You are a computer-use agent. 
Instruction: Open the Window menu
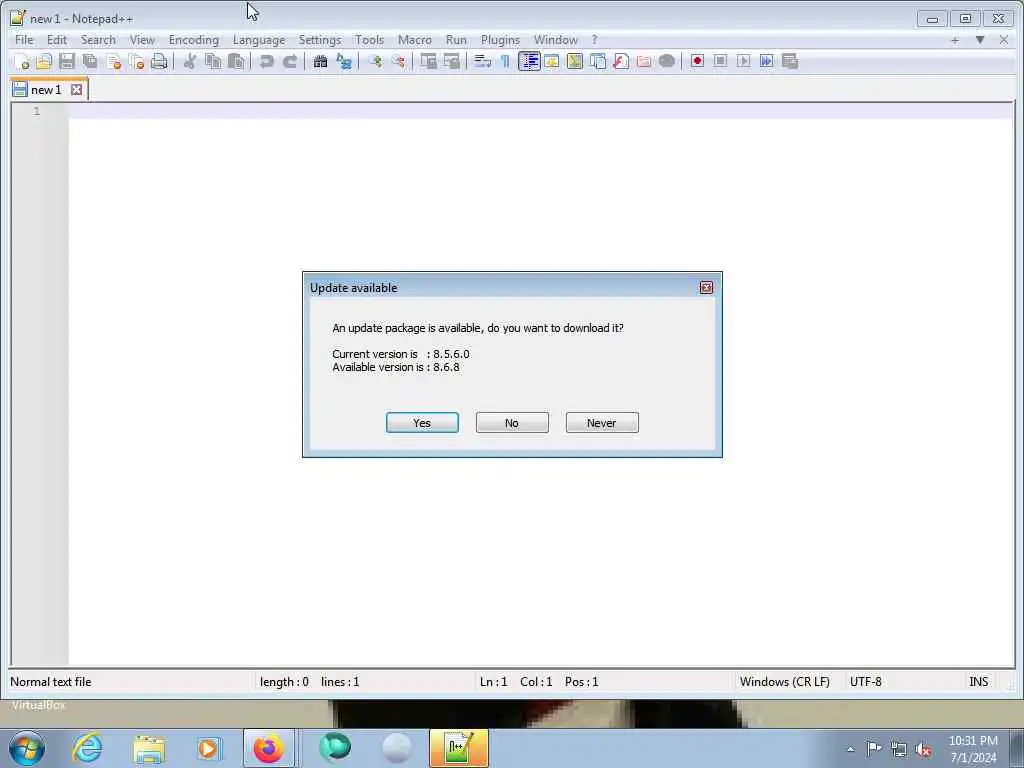pyautogui.click(x=556, y=40)
